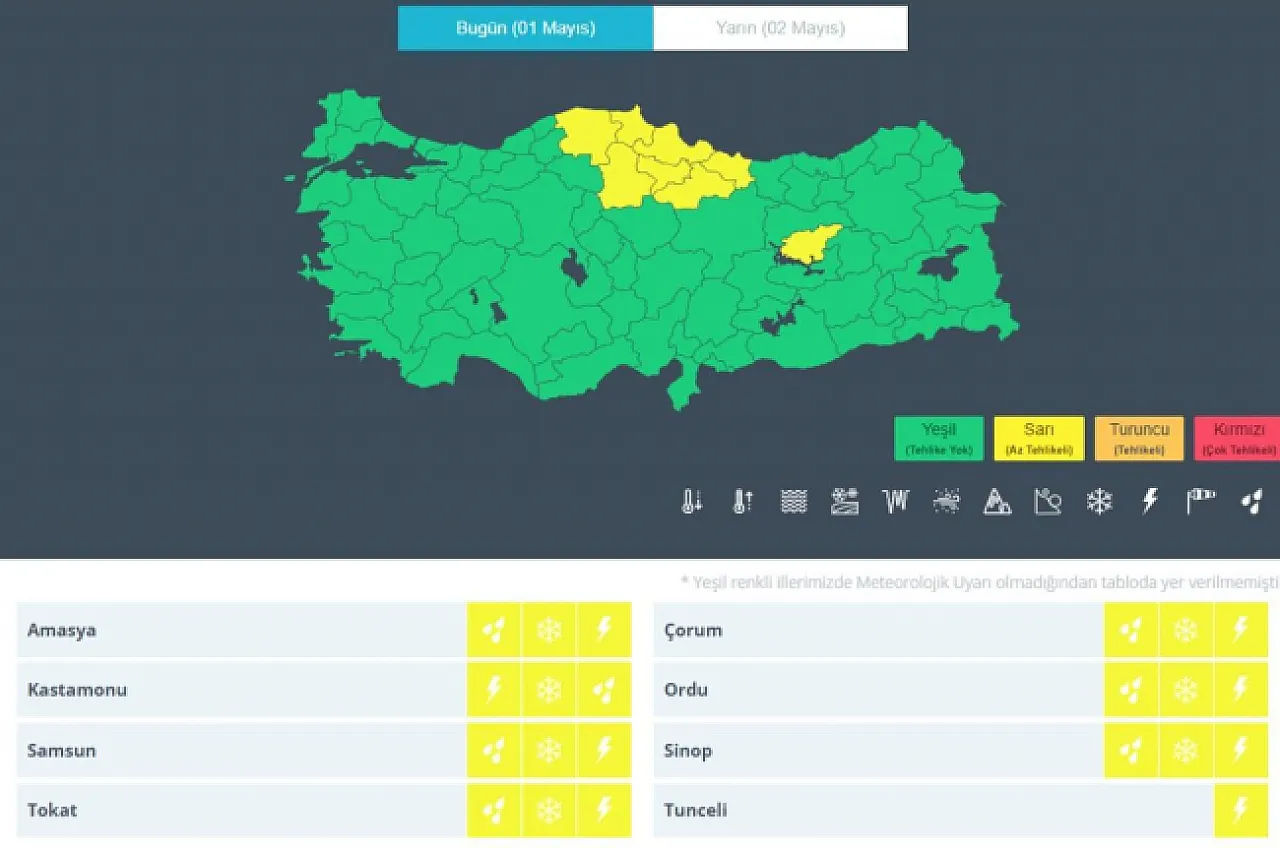
Task: Click Amasya's rain warning icon
Action: tap(494, 630)
